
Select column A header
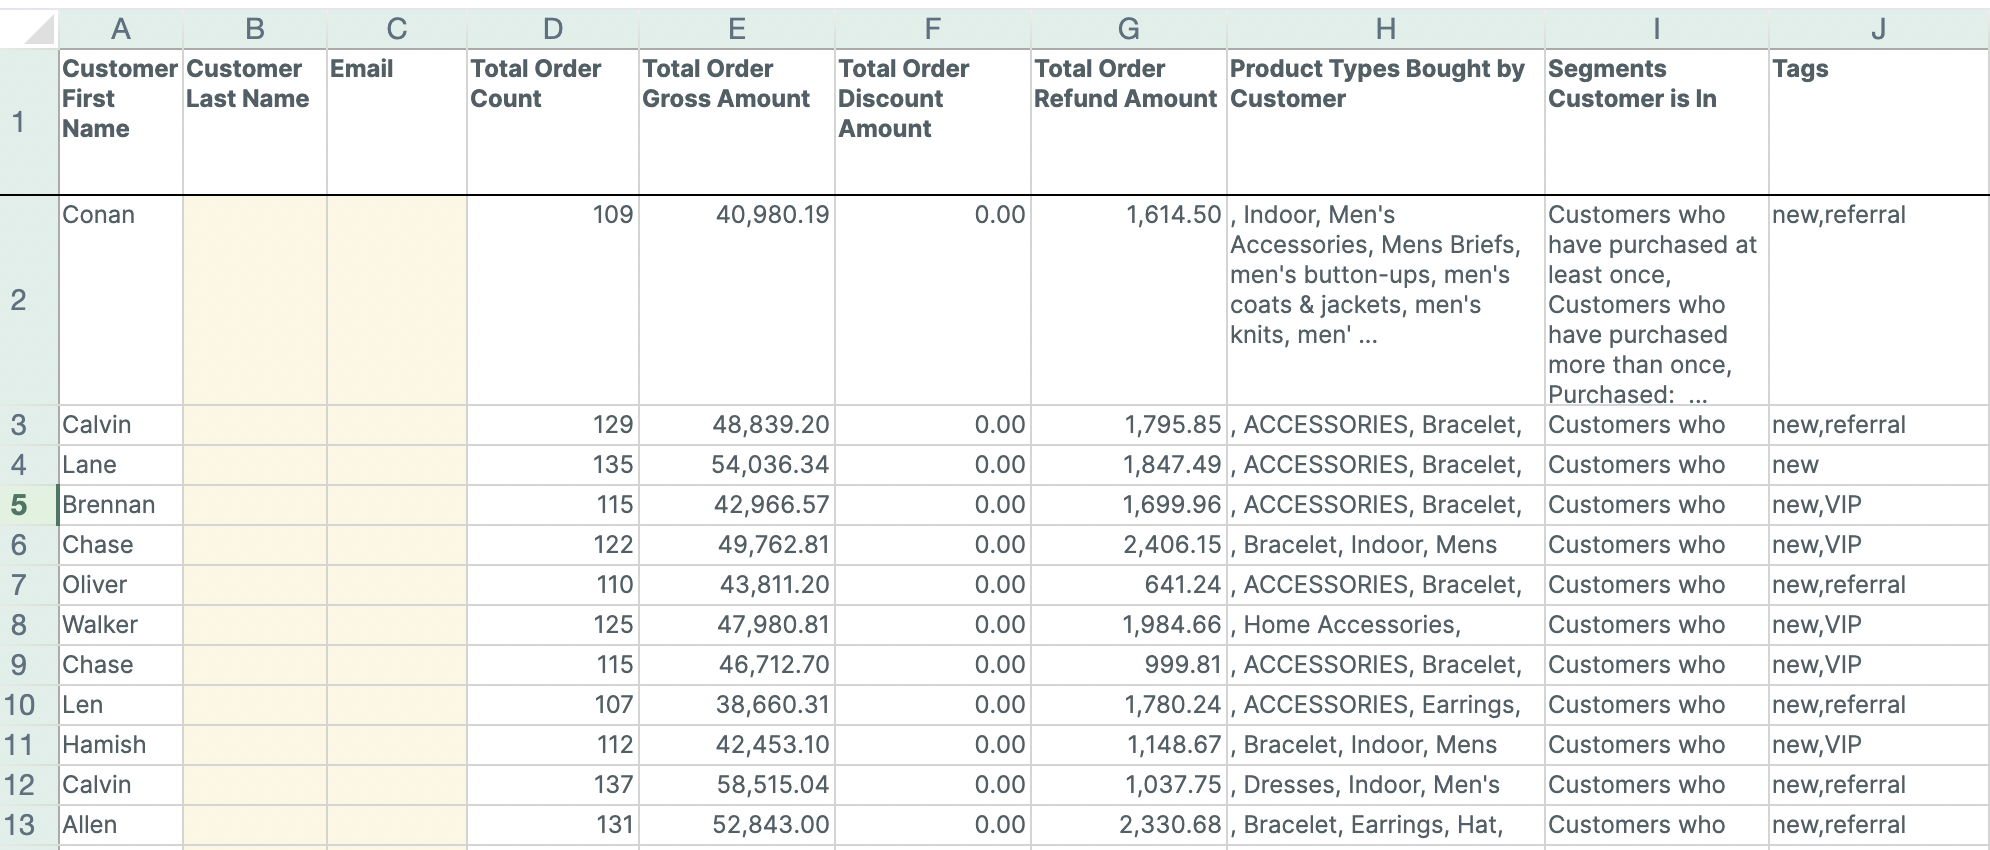[120, 30]
